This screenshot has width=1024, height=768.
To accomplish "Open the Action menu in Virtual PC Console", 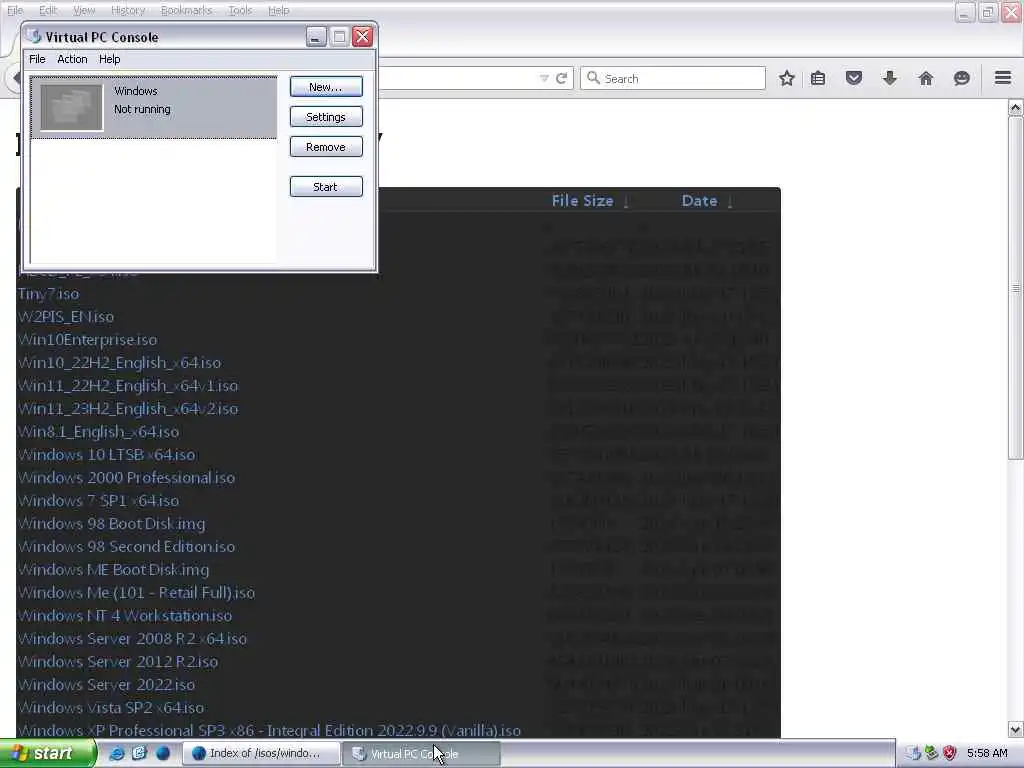I will [x=72, y=59].
